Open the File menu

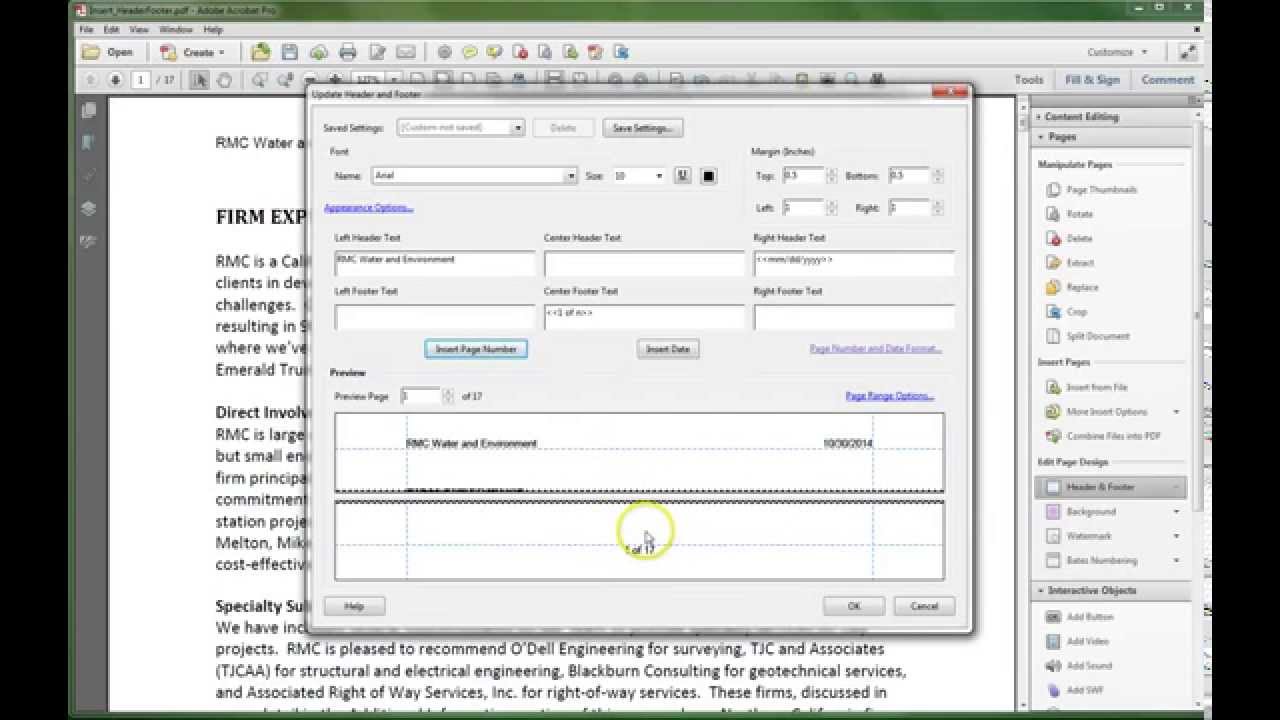(x=87, y=30)
